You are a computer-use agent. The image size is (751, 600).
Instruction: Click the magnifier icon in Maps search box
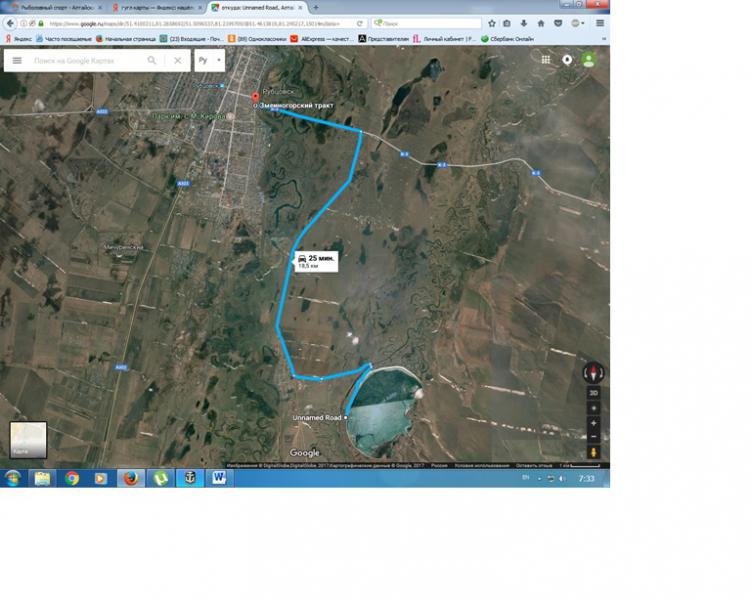coord(152,60)
